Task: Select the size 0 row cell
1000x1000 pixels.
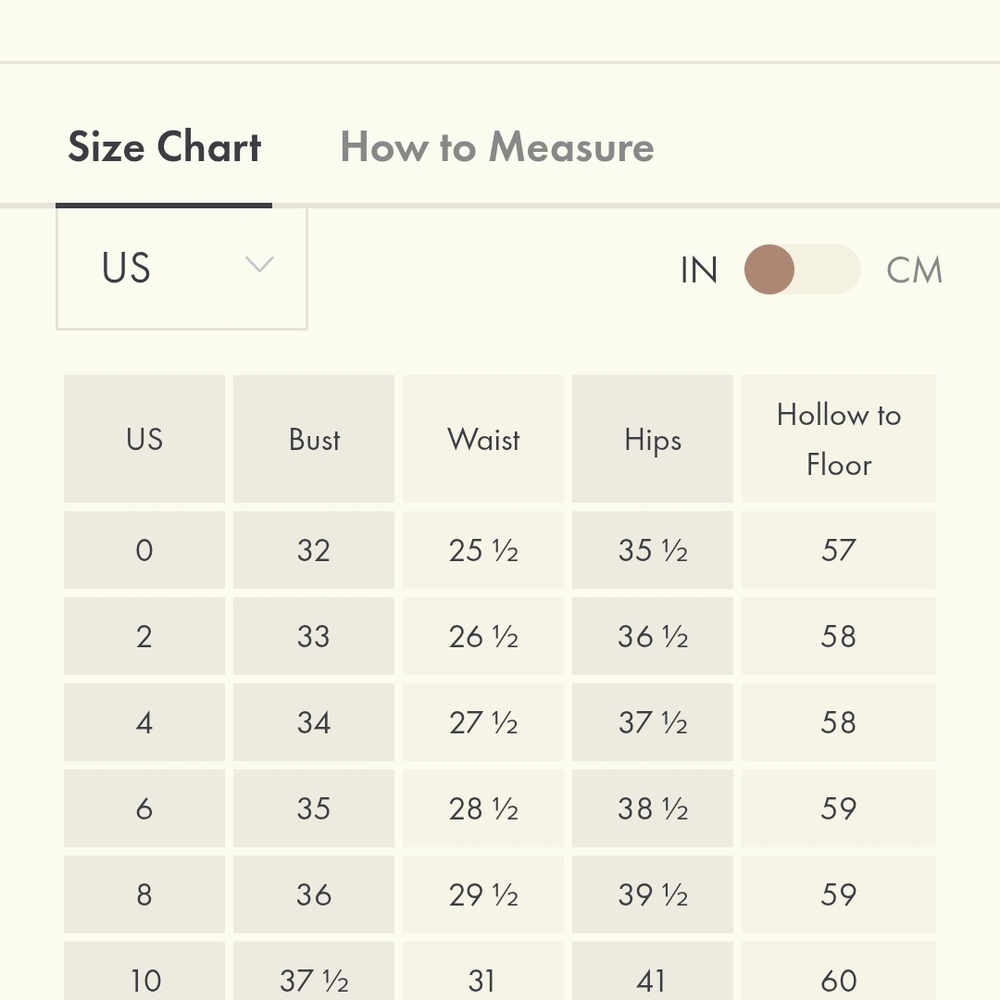Action: pyautogui.click(x=144, y=550)
